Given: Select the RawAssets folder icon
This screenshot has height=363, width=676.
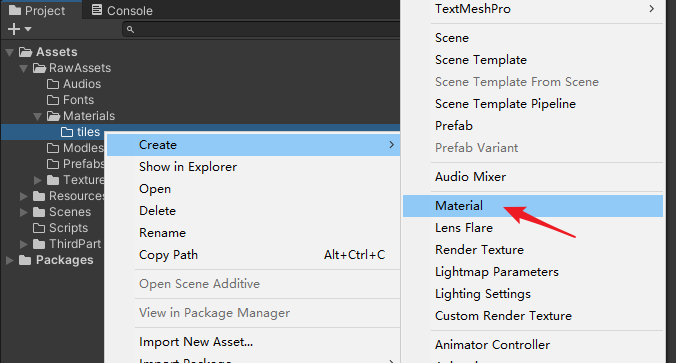Looking at the screenshot, I should tap(39, 68).
